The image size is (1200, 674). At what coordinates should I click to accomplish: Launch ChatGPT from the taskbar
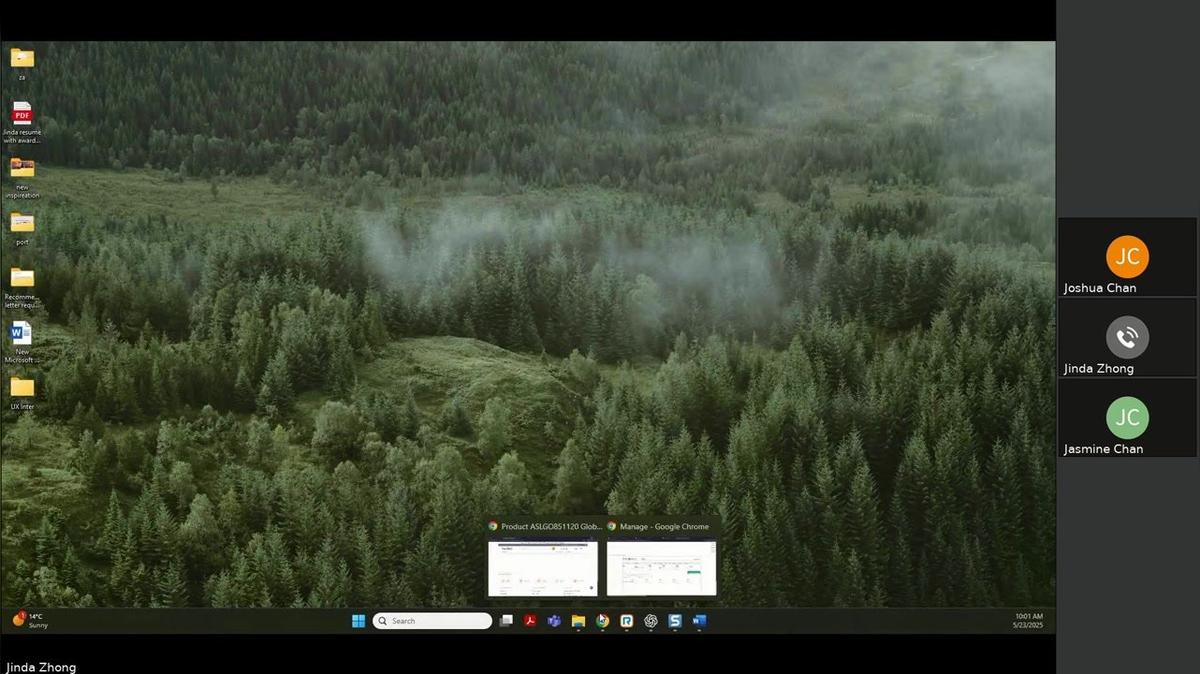[650, 620]
